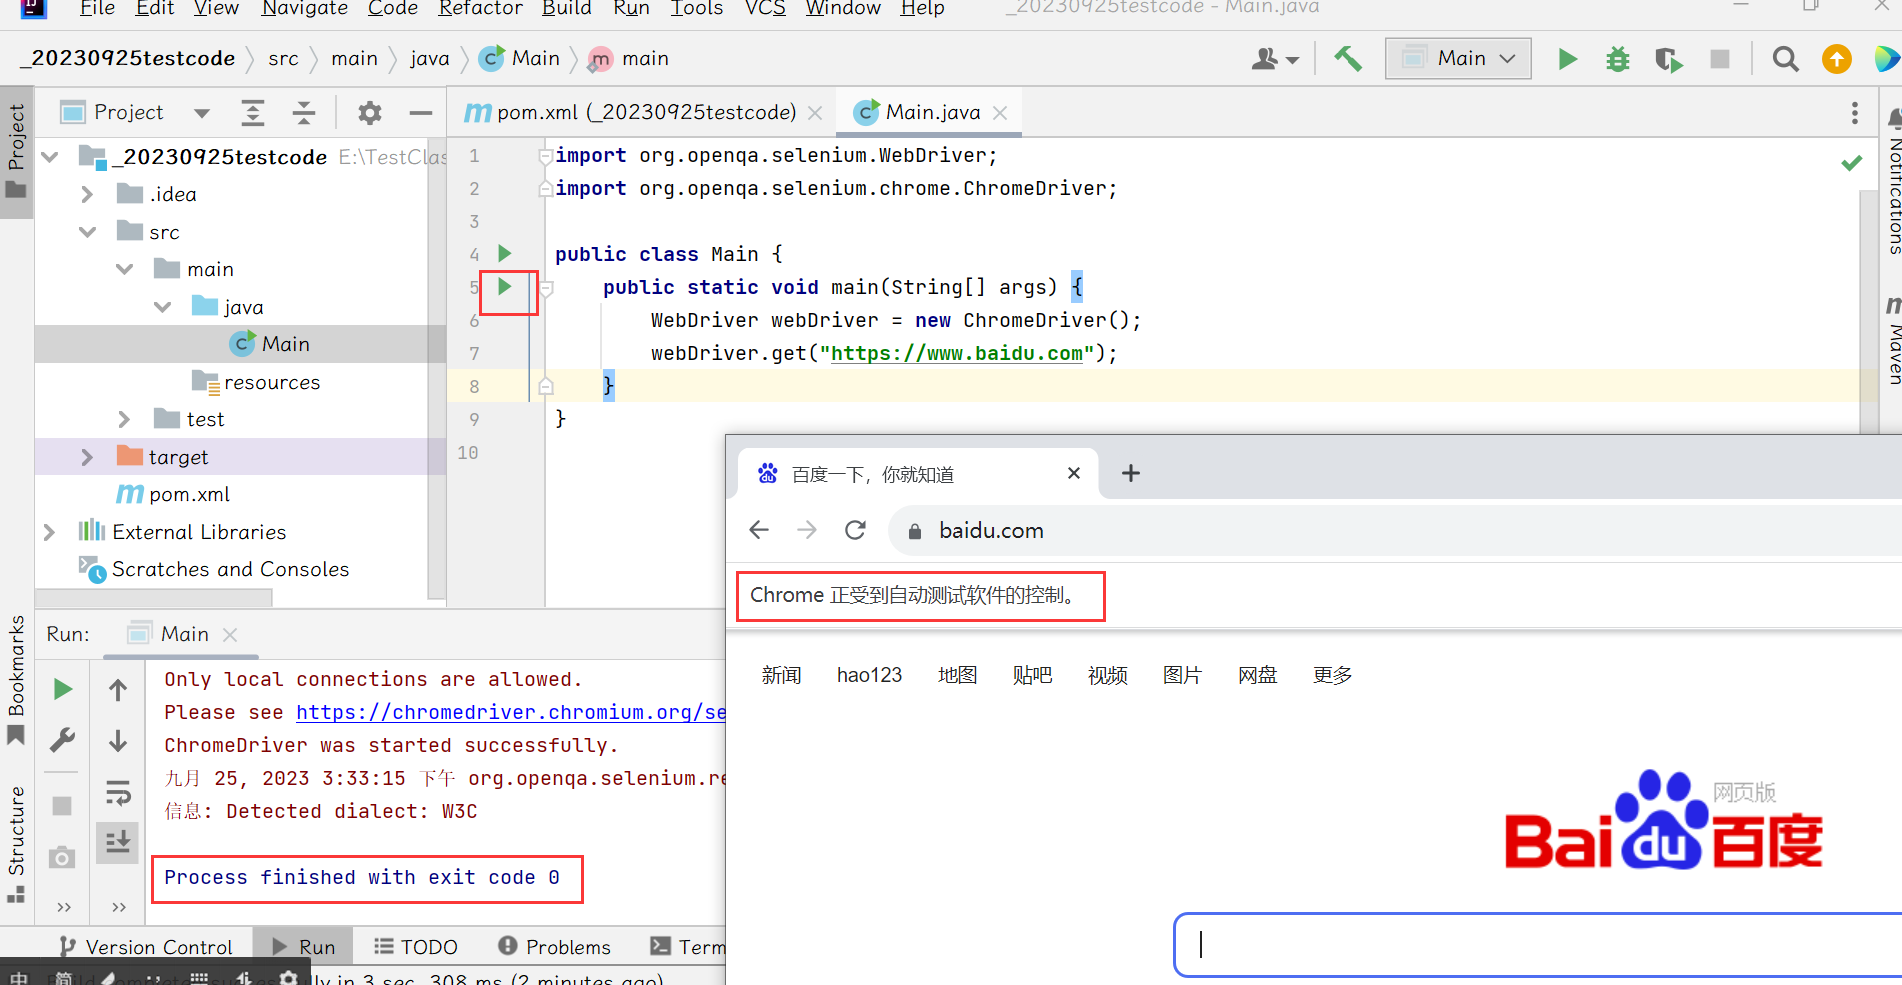The image size is (1902, 985).
Task: Toggle the Structure side tool window
Action: tap(16, 845)
